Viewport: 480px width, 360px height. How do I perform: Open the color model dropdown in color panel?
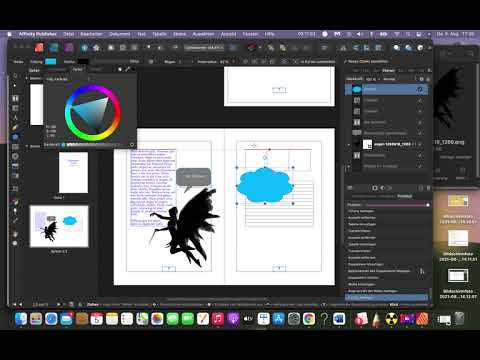point(68,79)
